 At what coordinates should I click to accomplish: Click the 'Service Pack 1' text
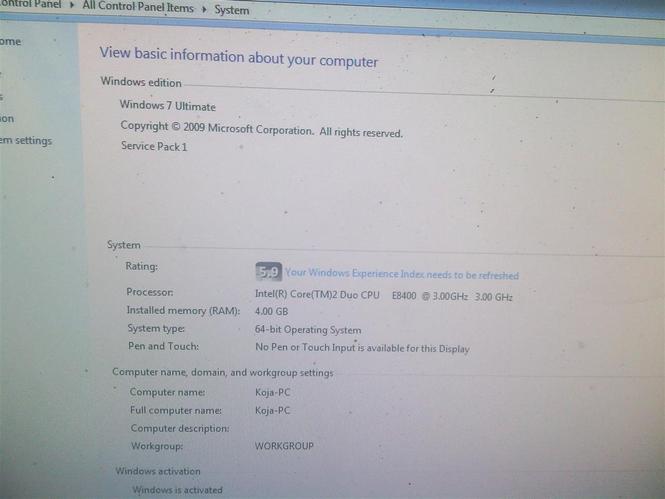pos(154,146)
